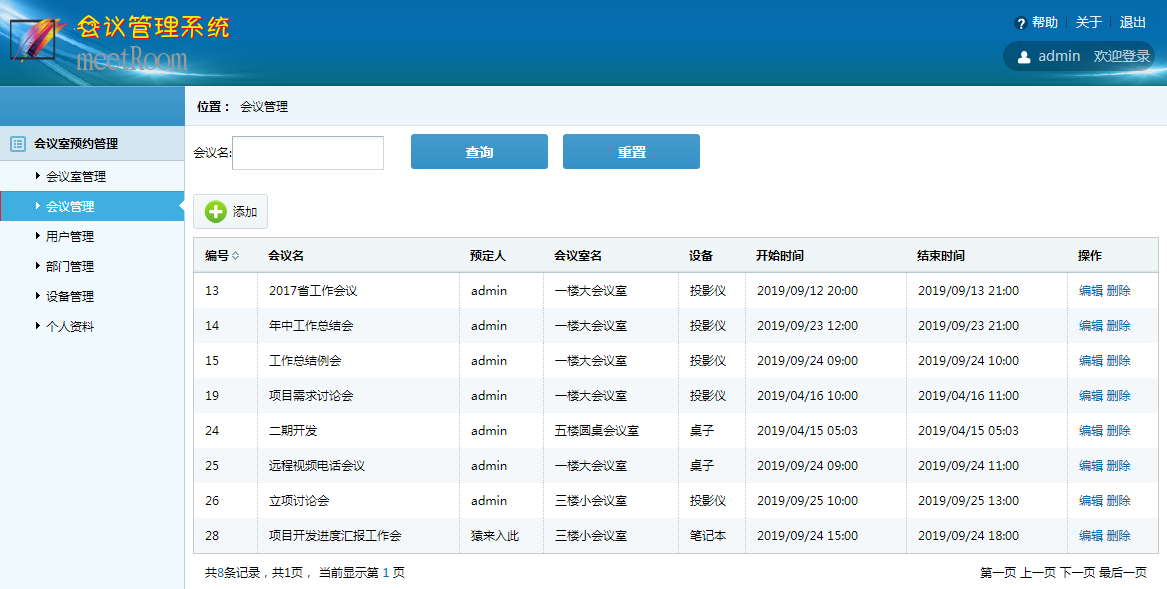Click start time 2019/04/15 05:03
Viewport: 1167px width, 589px height.
(x=808, y=430)
